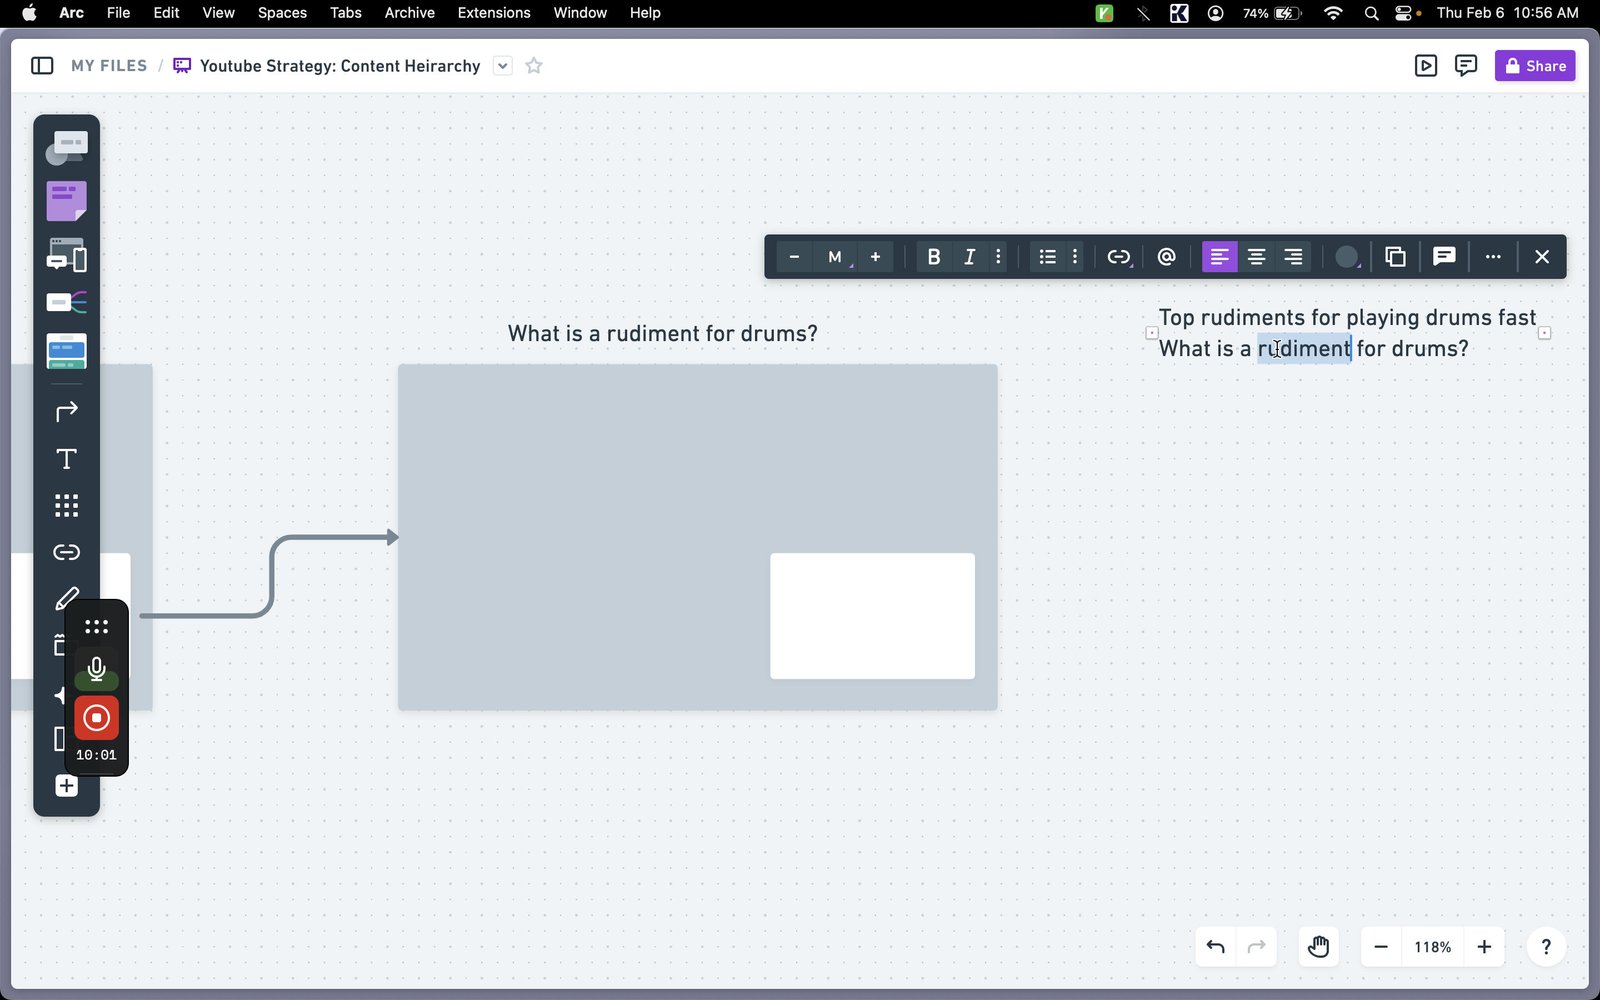The height and width of the screenshot is (1000, 1600).
Task: Select the link tool in sidebar
Action: click(66, 552)
